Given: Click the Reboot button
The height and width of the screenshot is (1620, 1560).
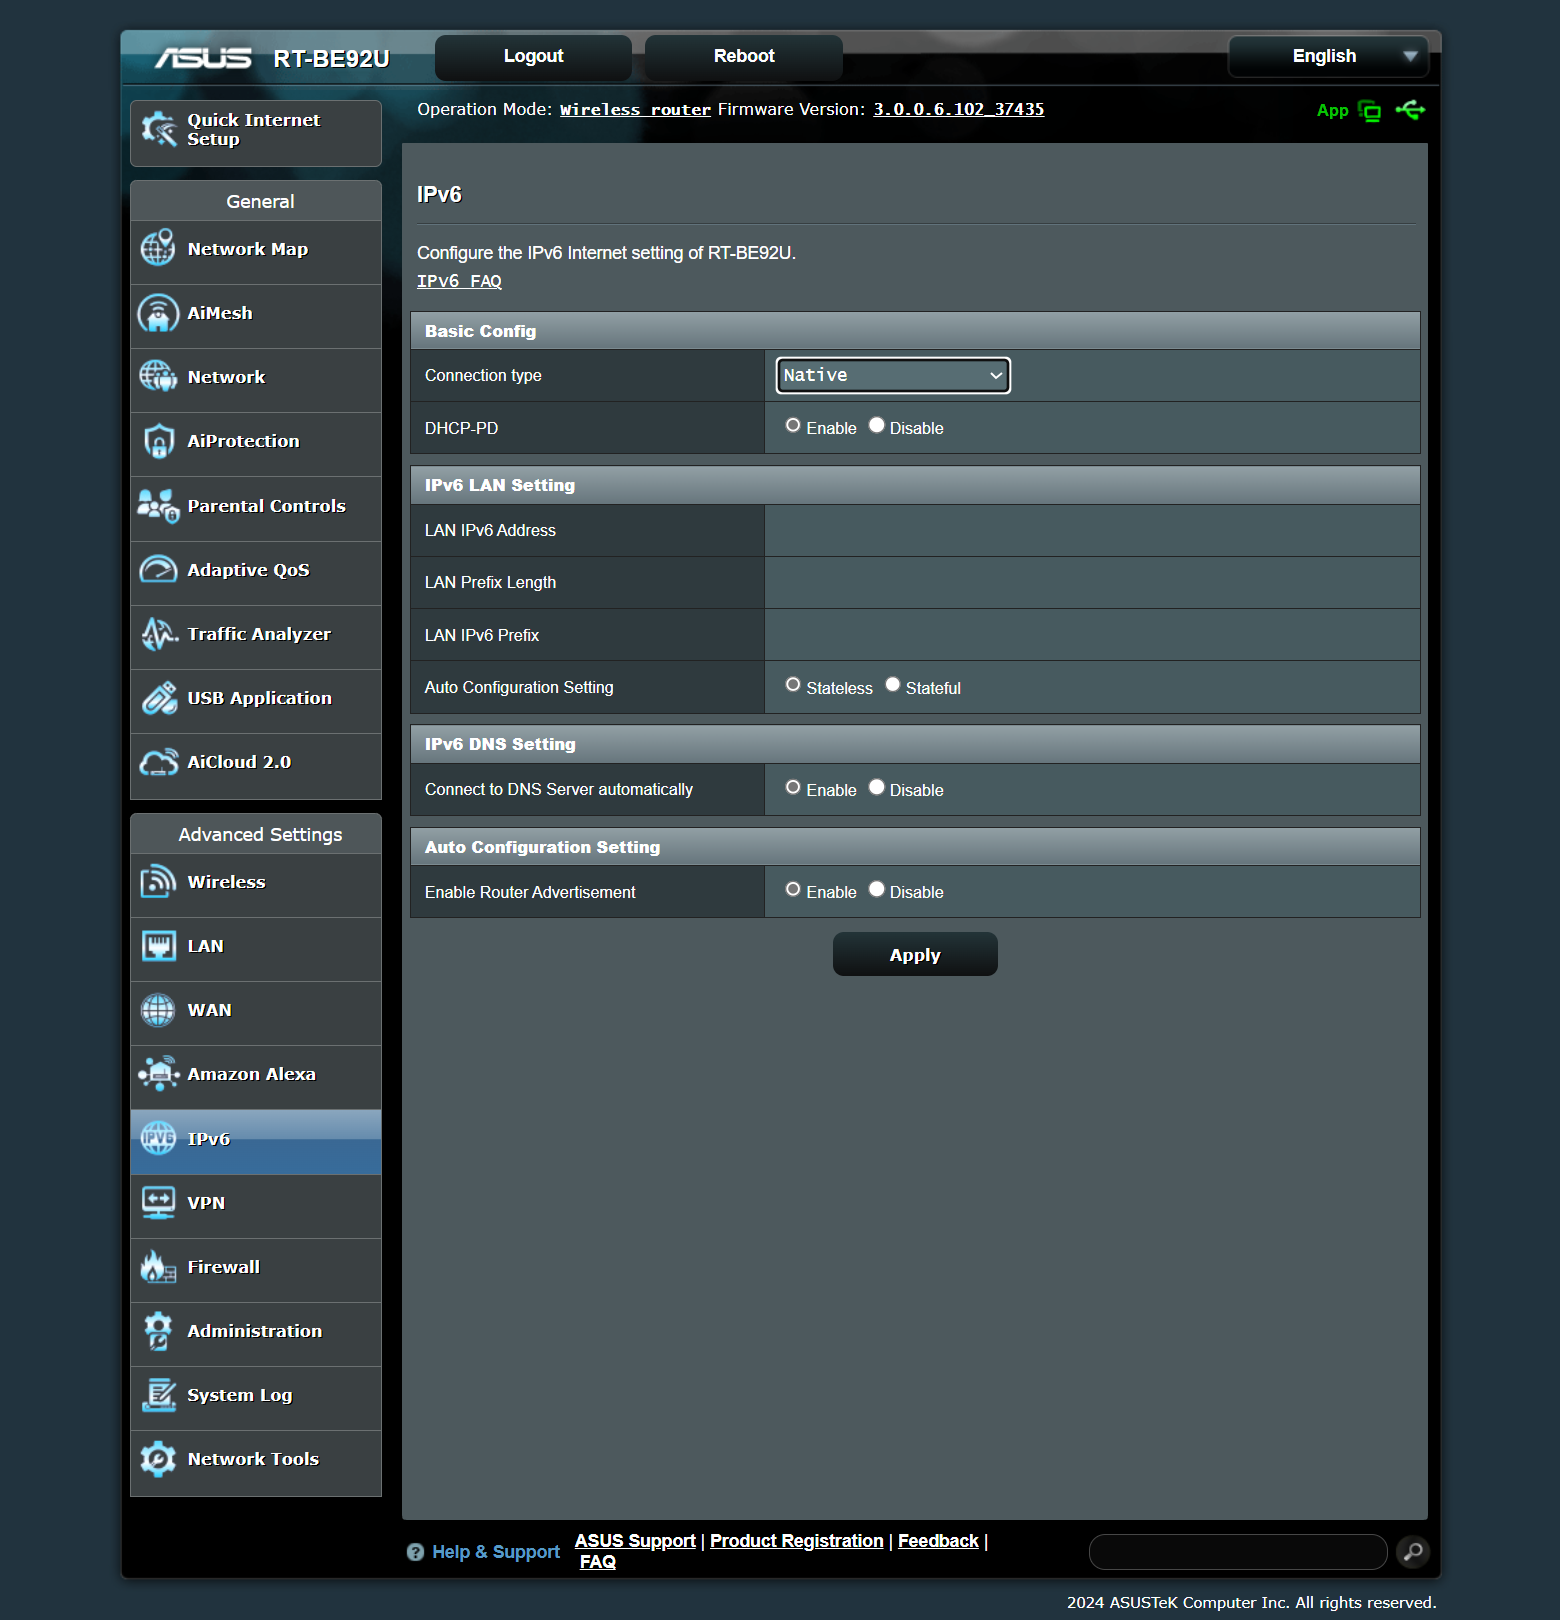Looking at the screenshot, I should (x=744, y=57).
